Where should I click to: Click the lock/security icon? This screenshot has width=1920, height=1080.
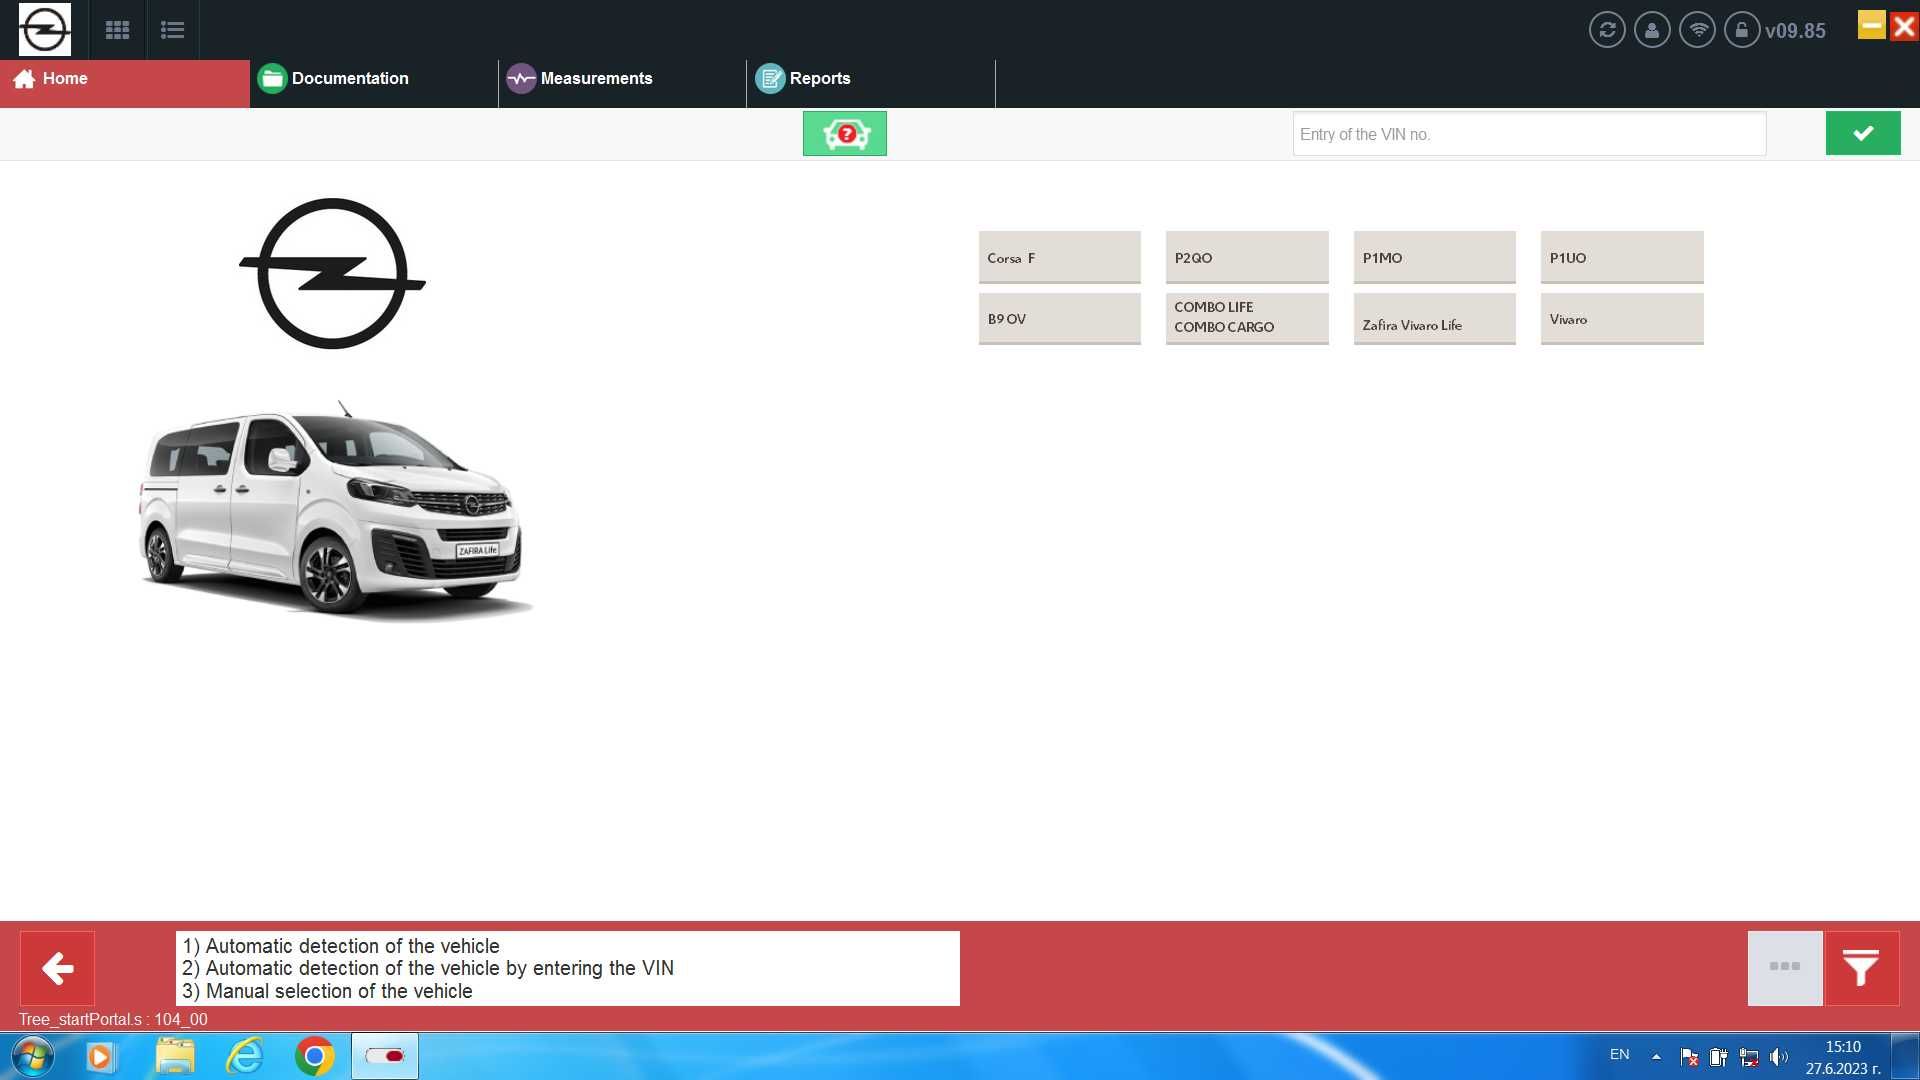[x=1743, y=29]
